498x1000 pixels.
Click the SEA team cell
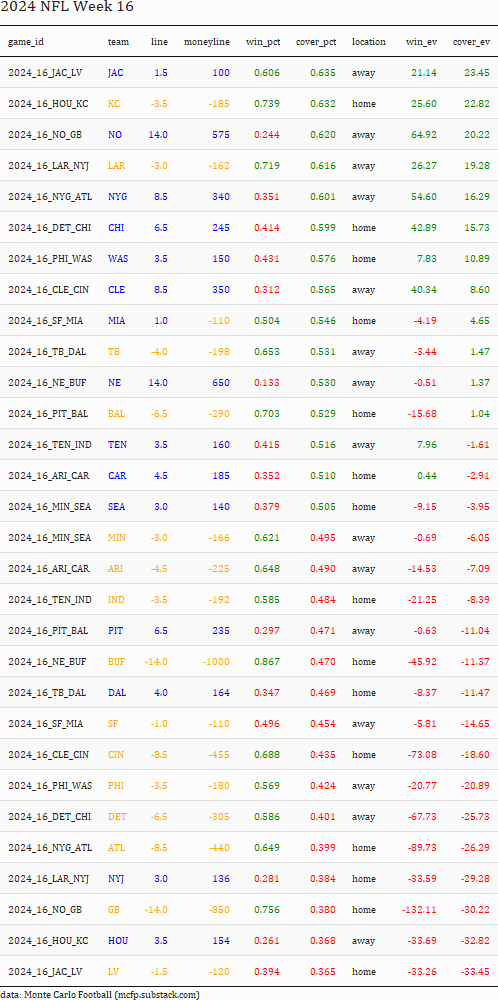pyautogui.click(x=116, y=506)
